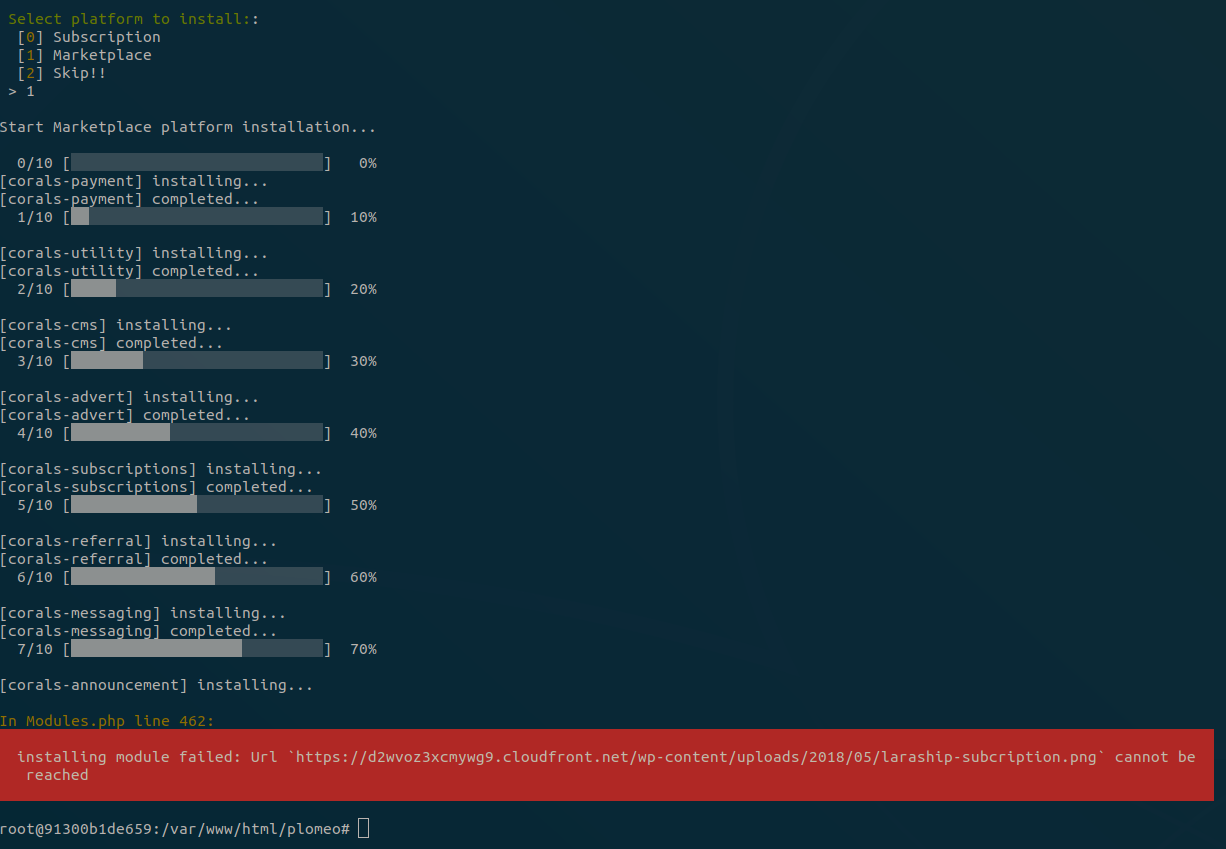The image size is (1226, 849).
Task: Click "[corals-subscriptions] completed..." line
Action: (157, 487)
